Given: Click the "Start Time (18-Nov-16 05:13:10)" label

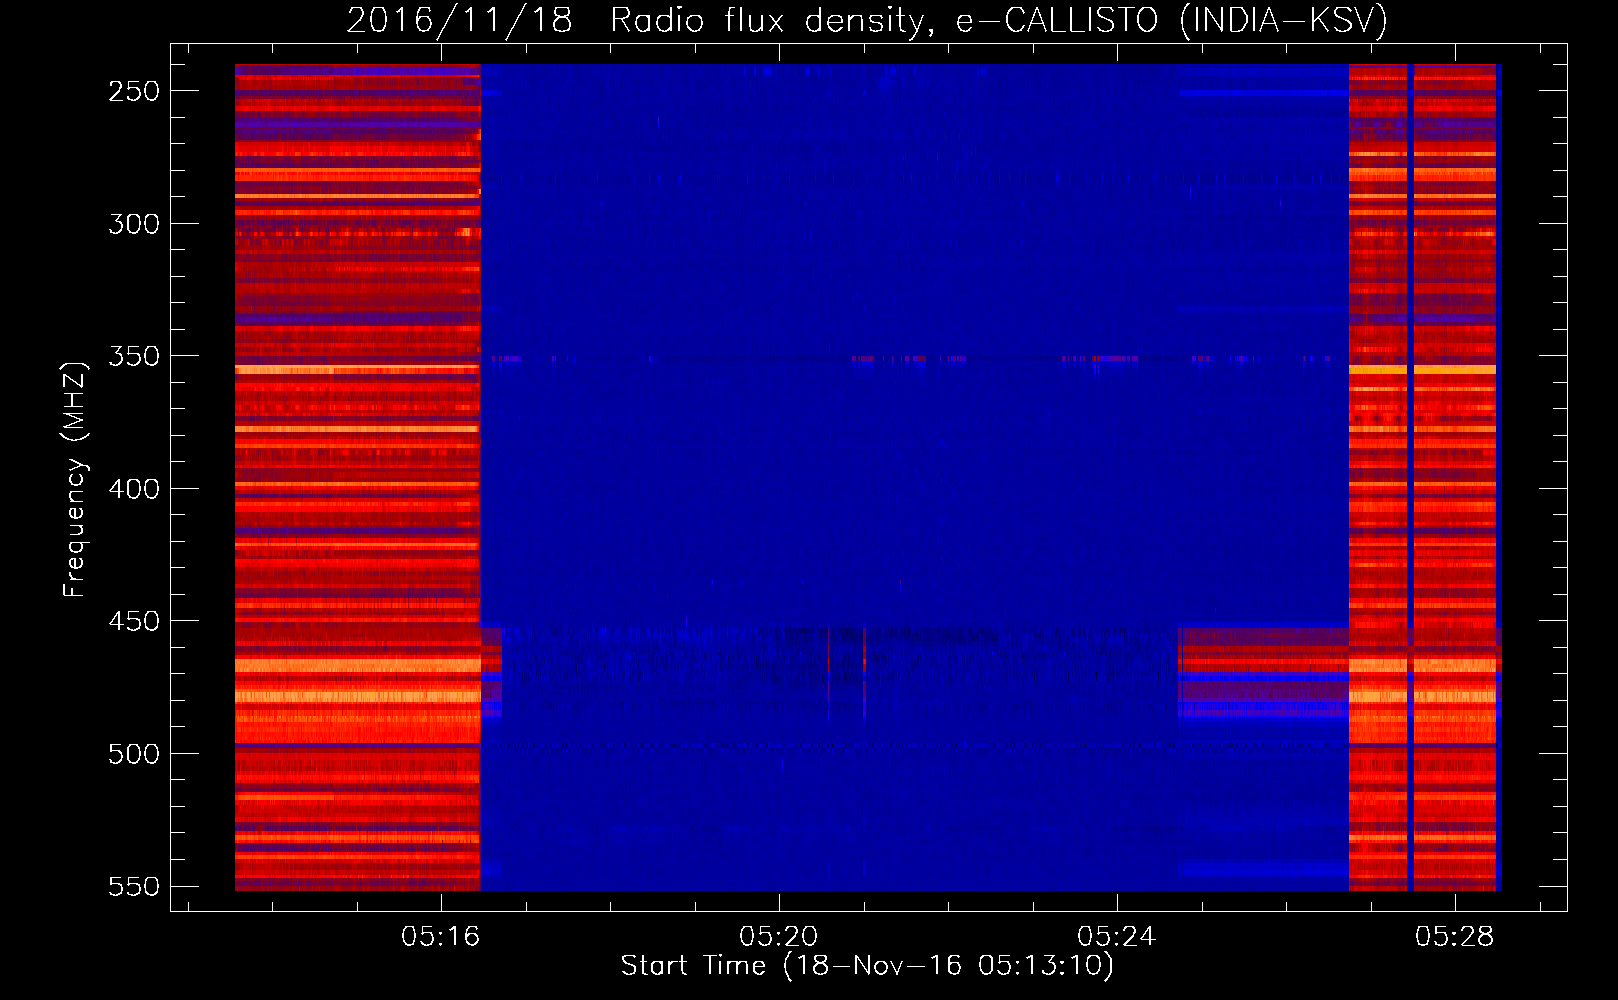Looking at the screenshot, I should [867, 966].
